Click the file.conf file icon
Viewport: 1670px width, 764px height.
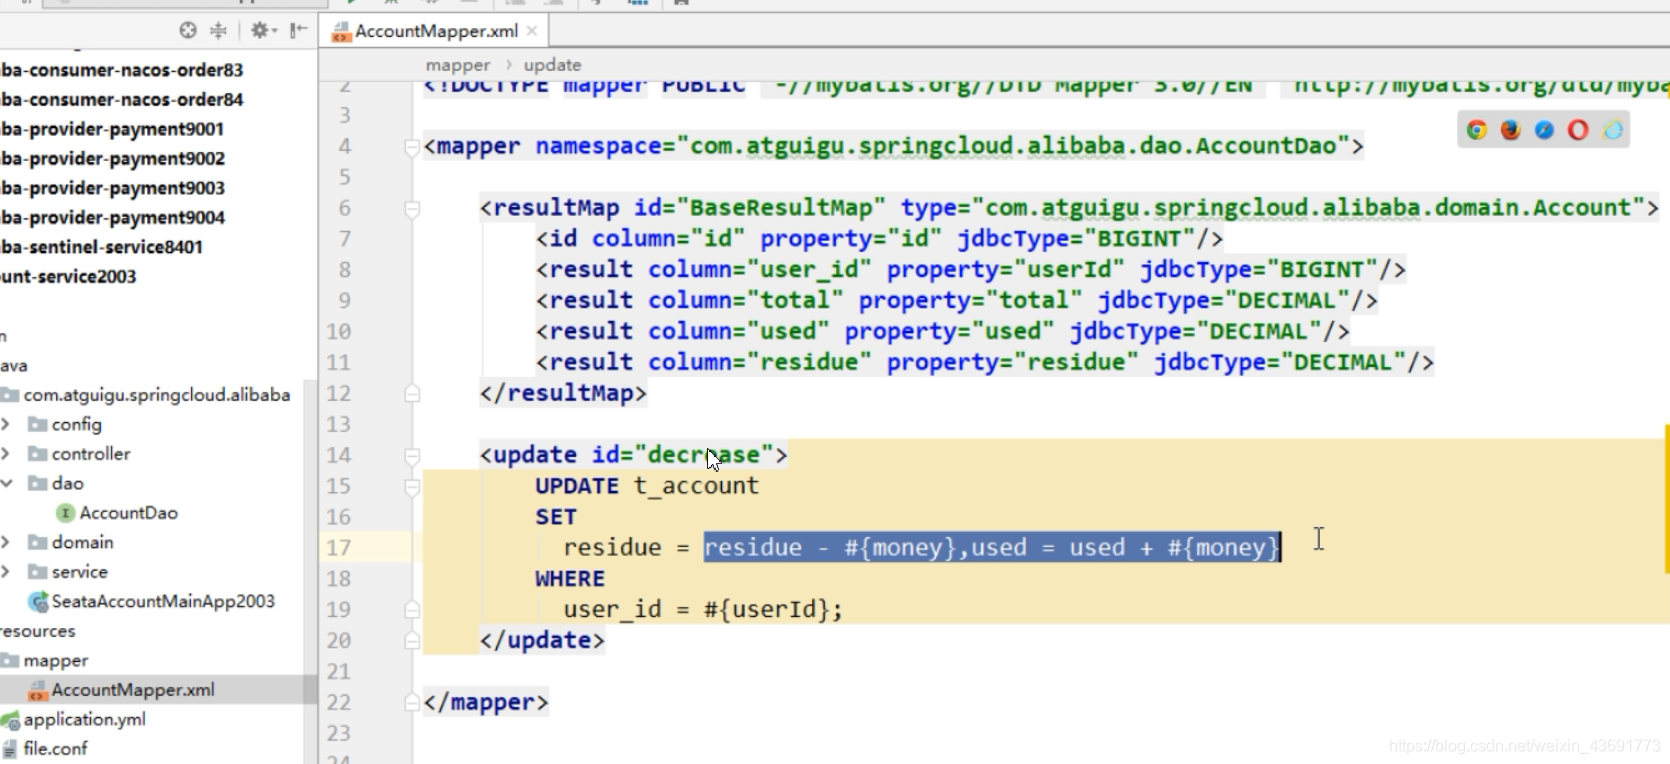[10, 749]
